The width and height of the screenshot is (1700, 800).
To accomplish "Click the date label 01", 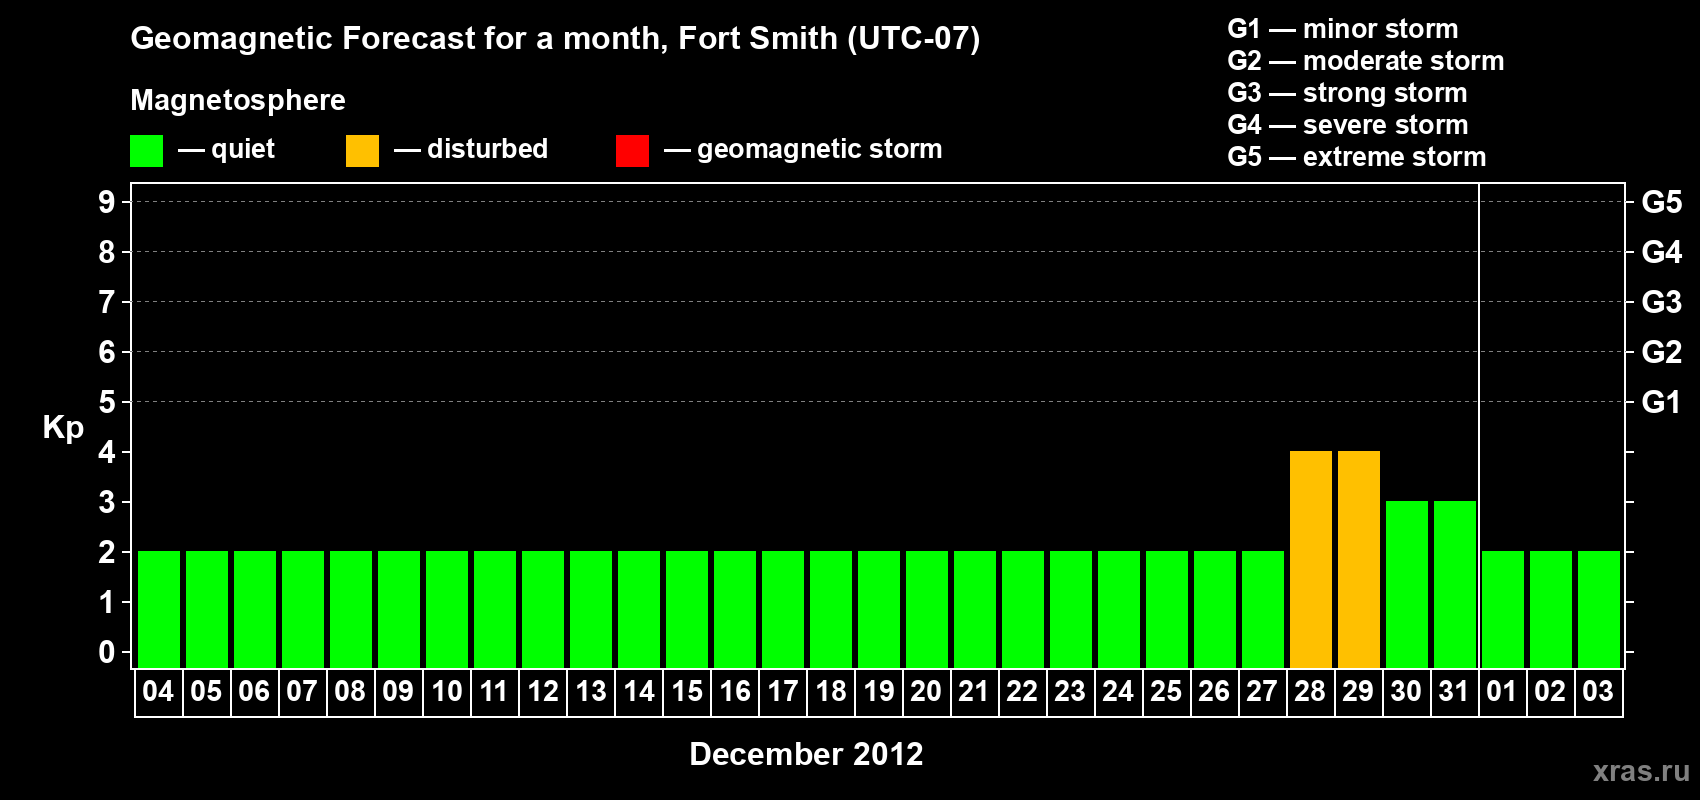I will [1502, 691].
